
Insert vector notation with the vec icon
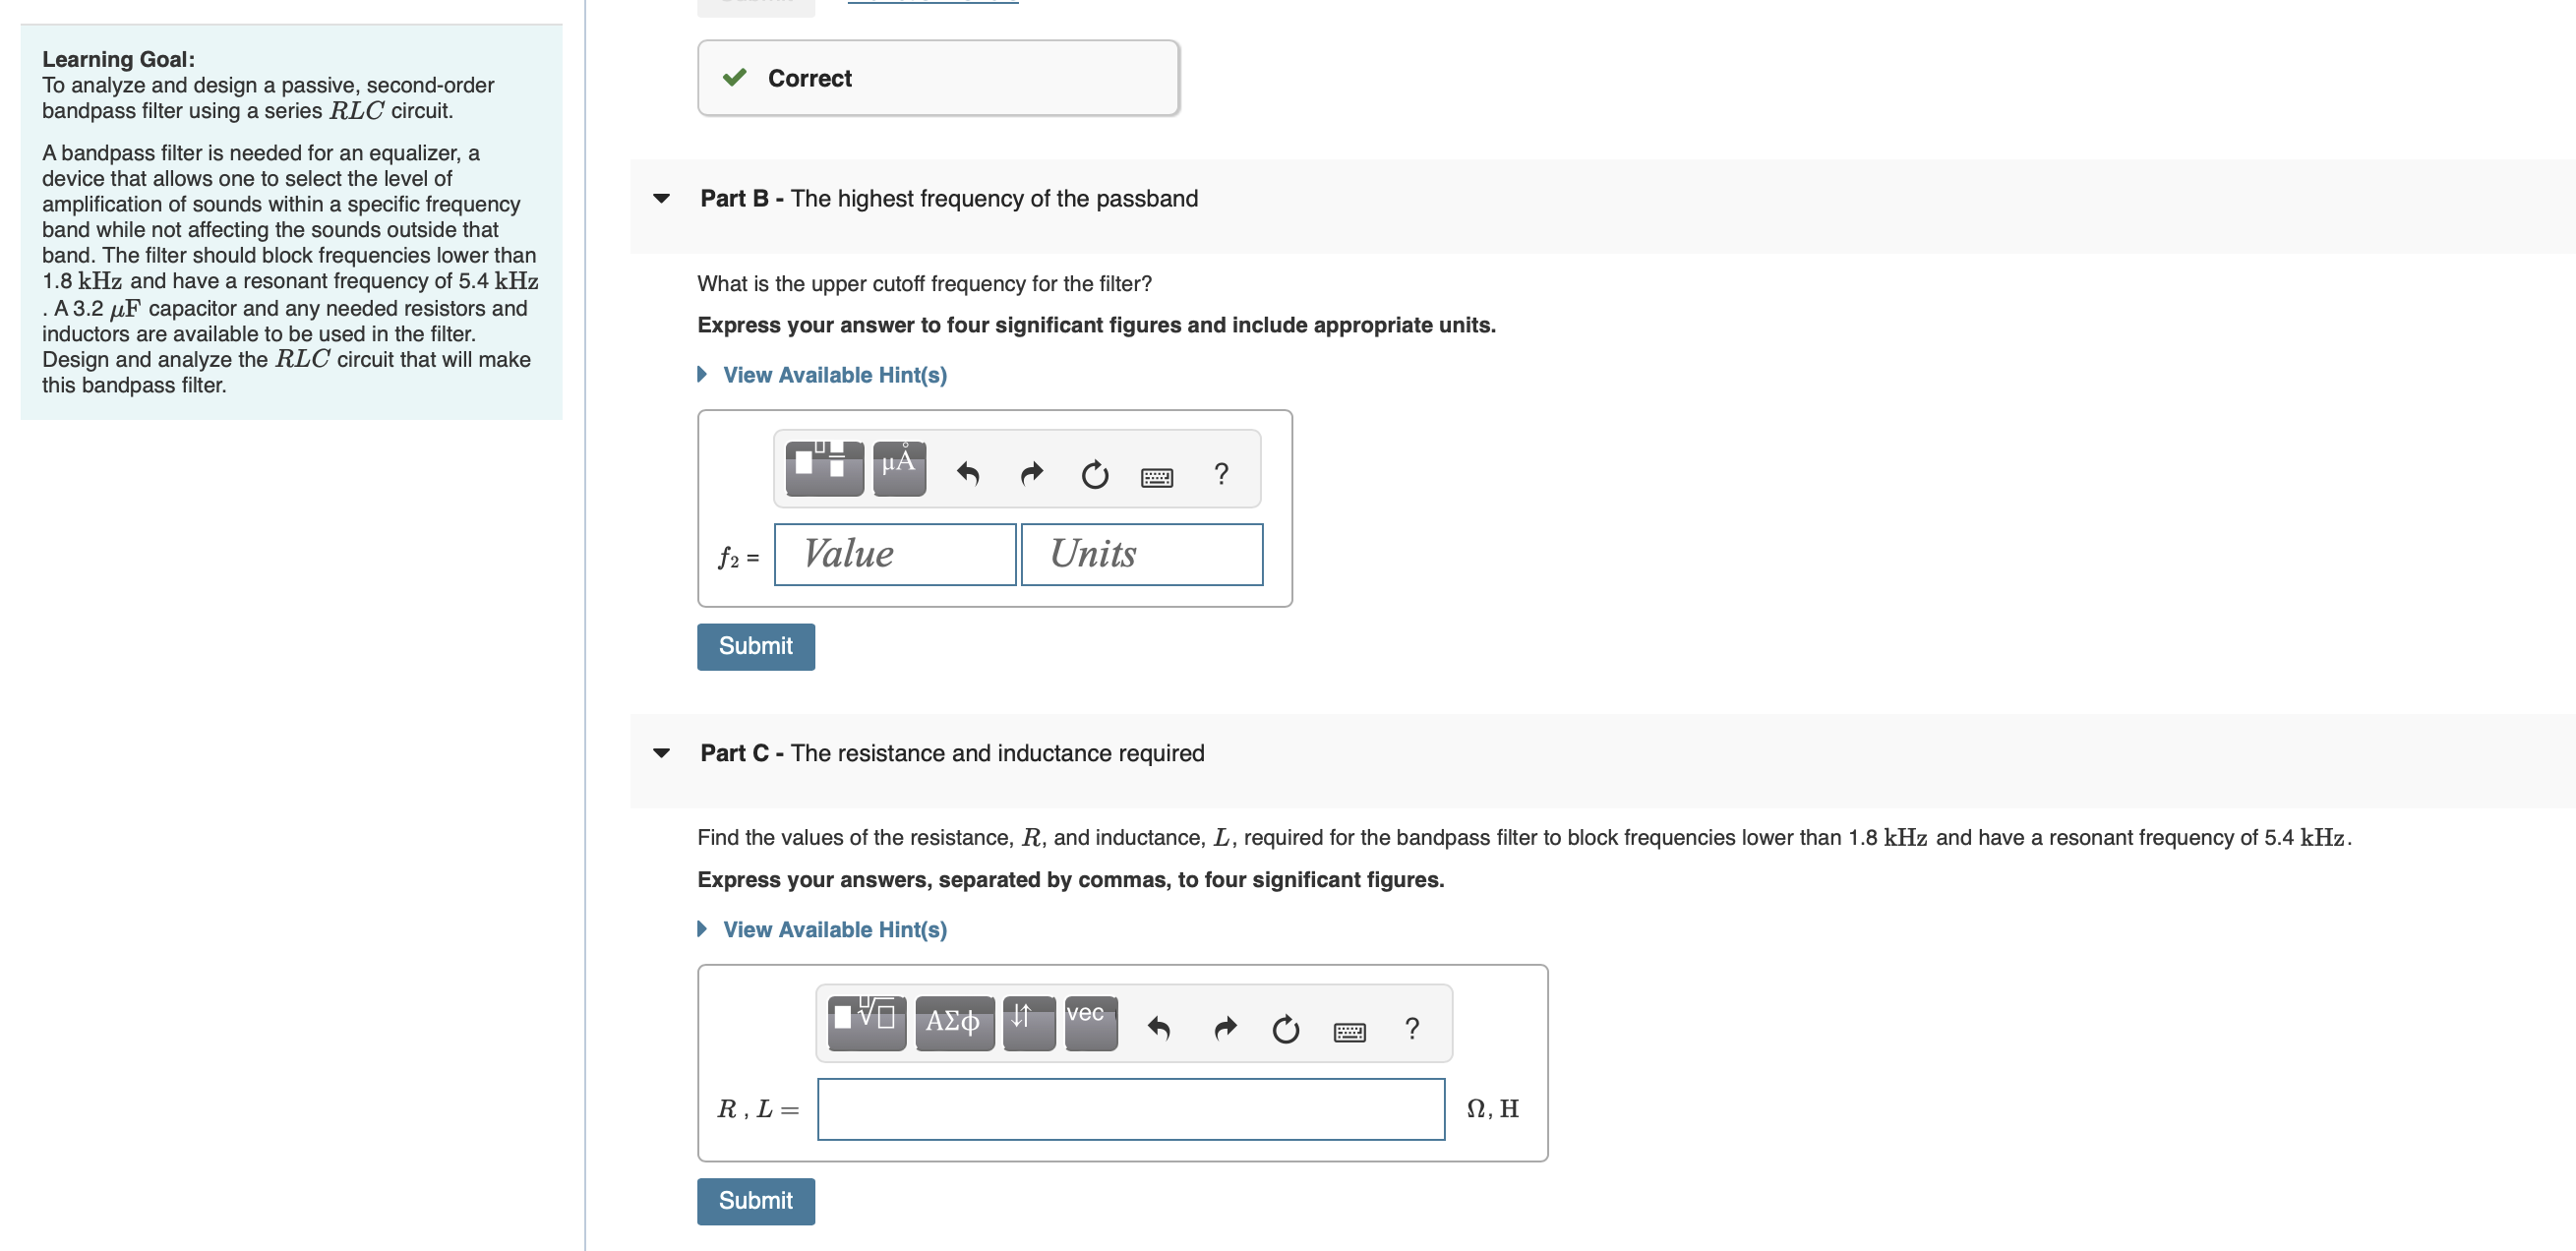click(x=1090, y=1021)
